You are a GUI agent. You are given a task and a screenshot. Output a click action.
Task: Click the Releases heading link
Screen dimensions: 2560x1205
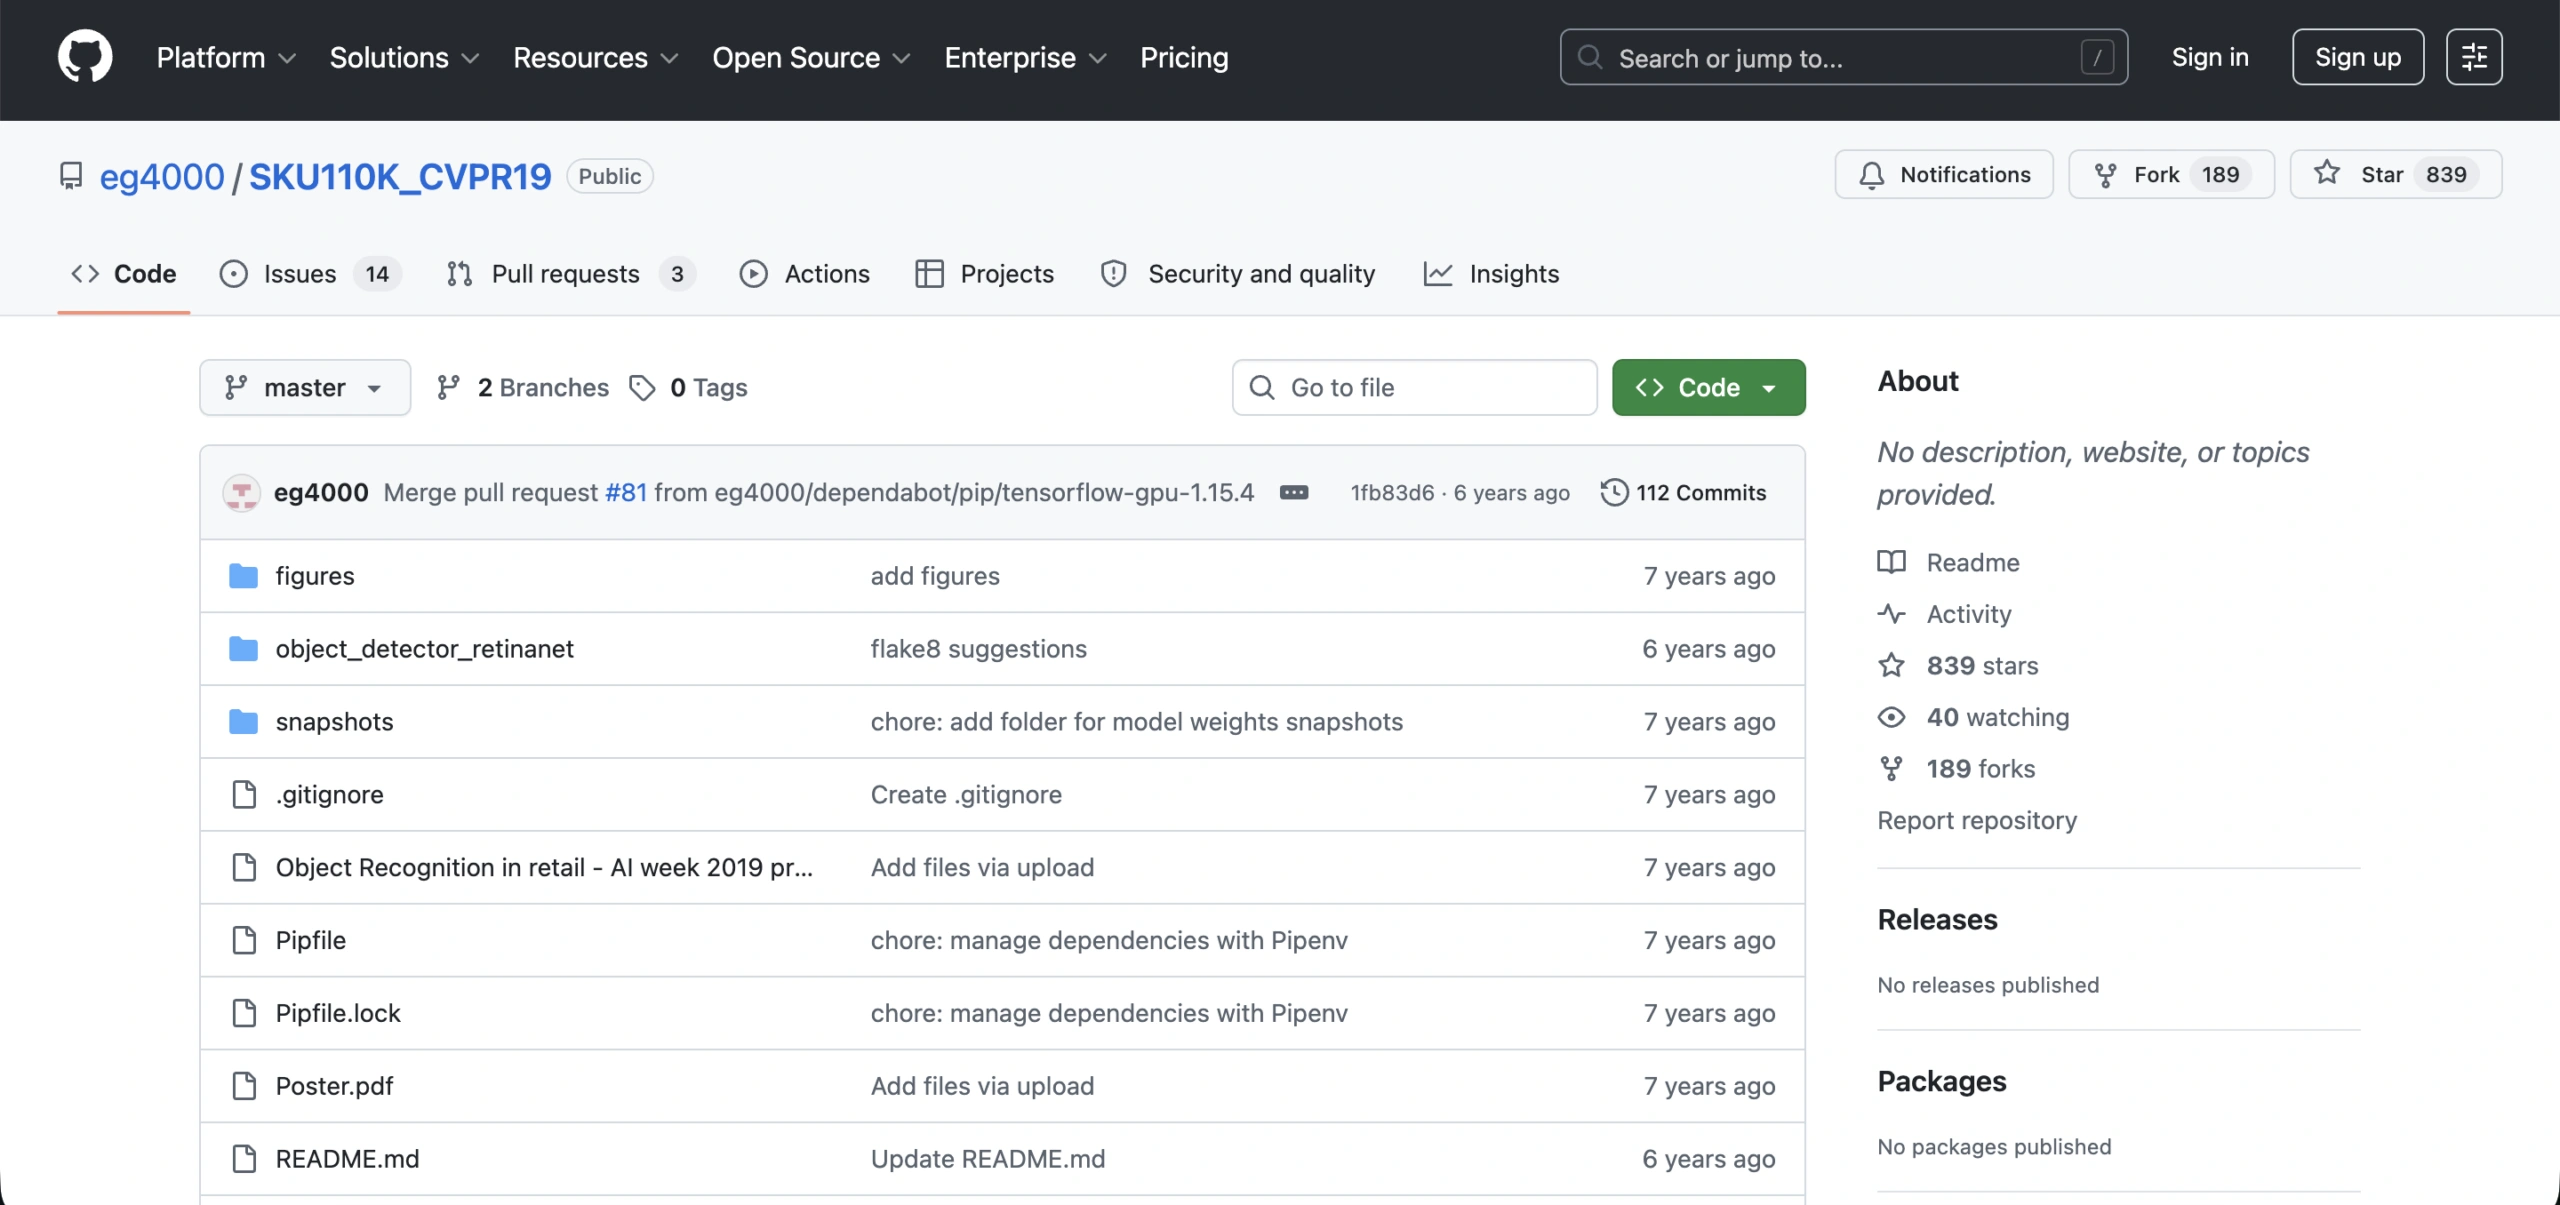pyautogui.click(x=1937, y=920)
